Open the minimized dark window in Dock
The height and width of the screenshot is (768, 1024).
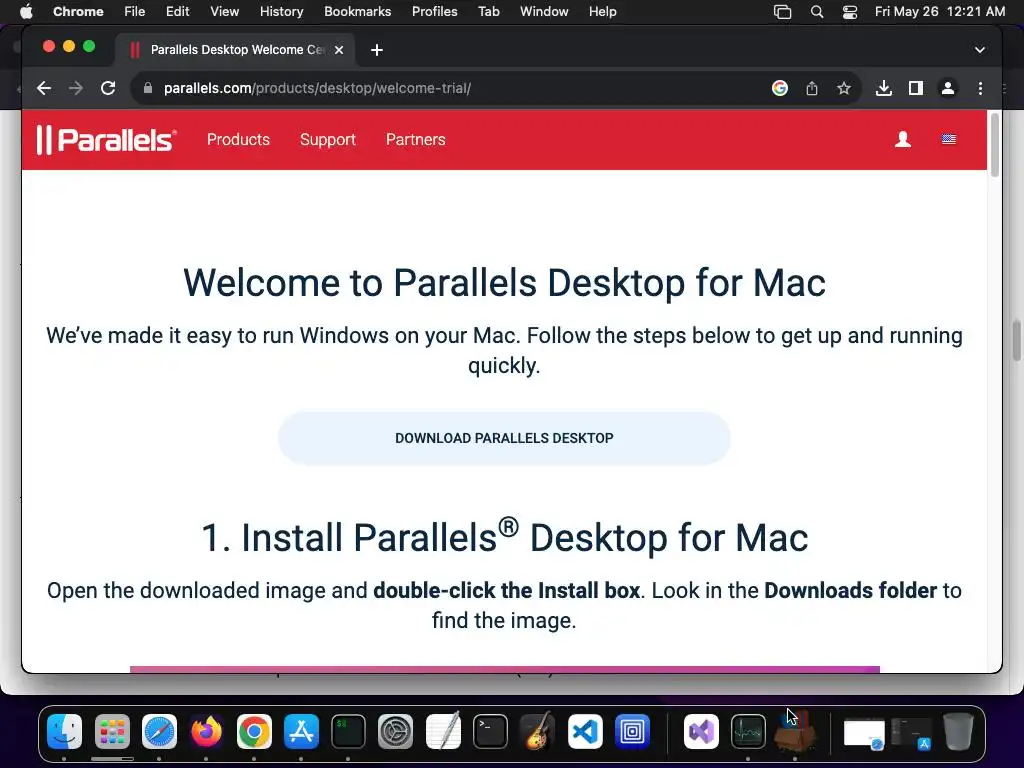912,733
